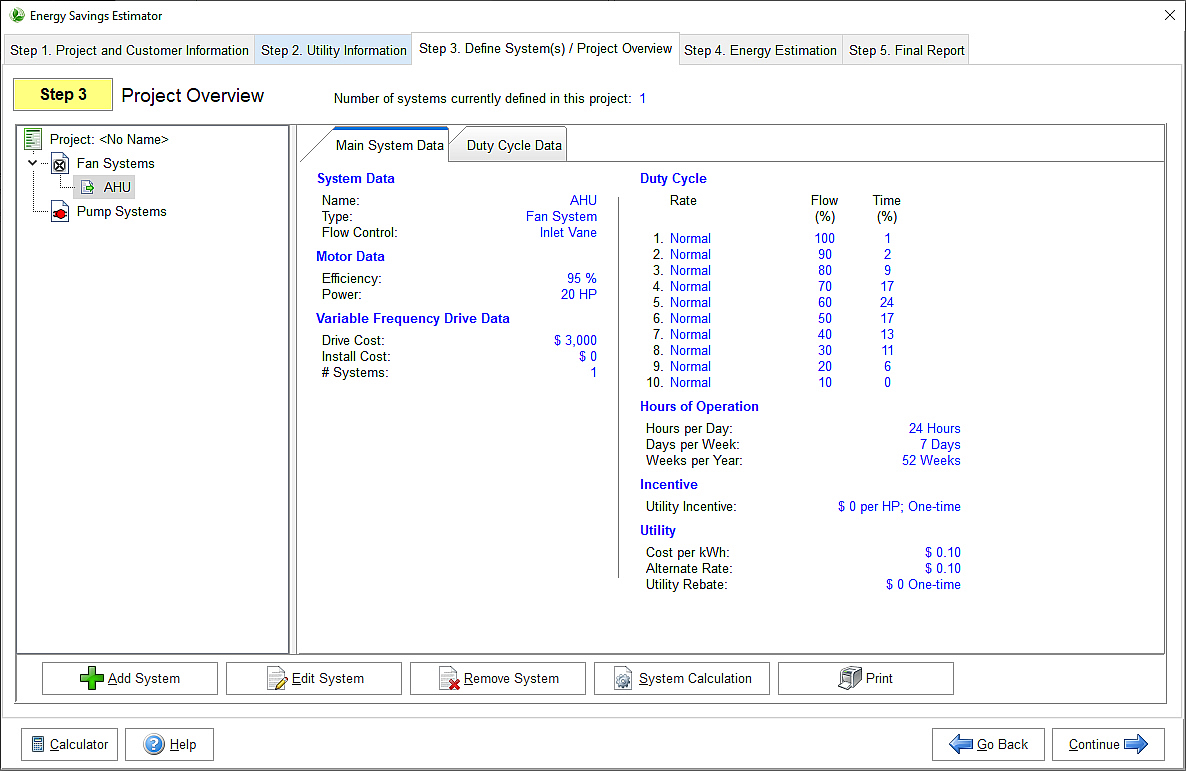Click the green plus Add System icon
1186x771 pixels.
(x=92, y=679)
